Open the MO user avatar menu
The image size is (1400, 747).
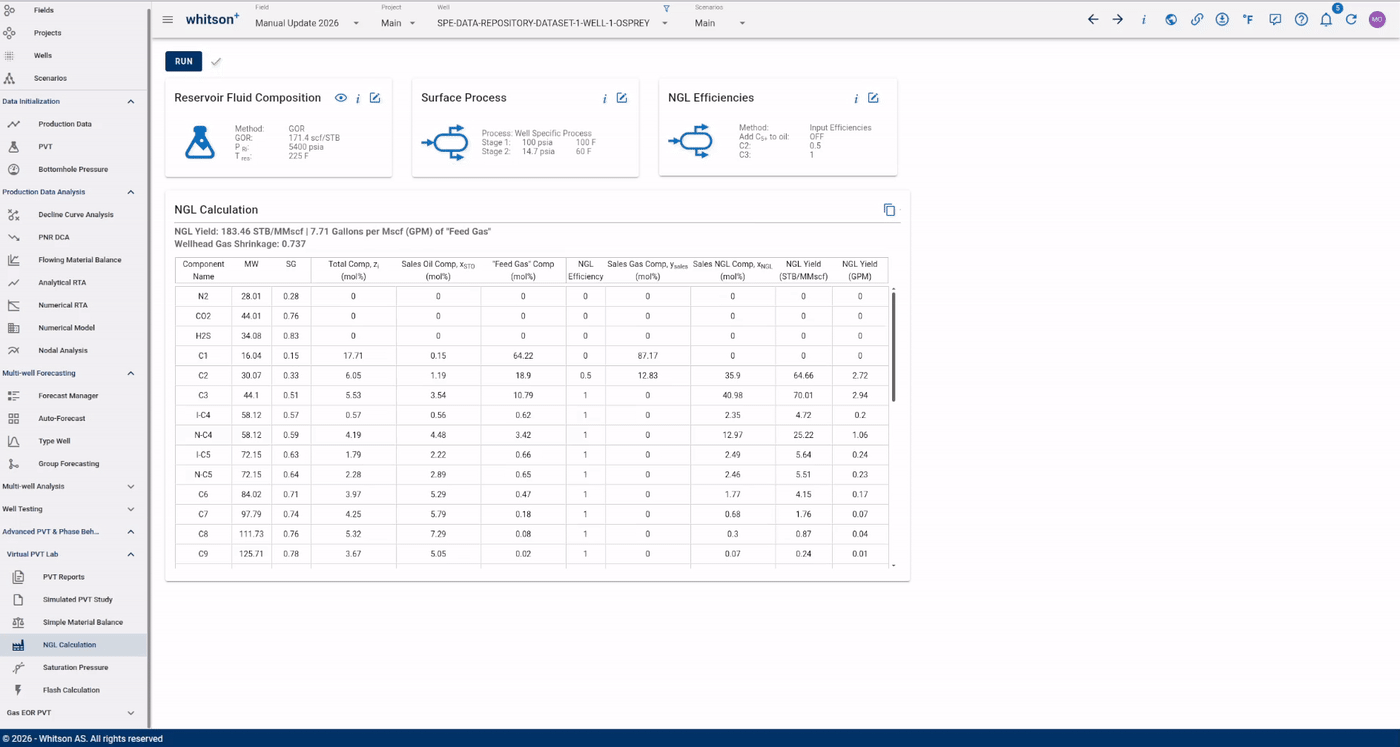coord(1377,20)
